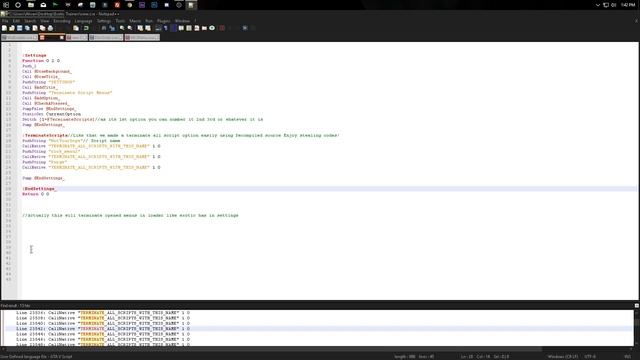Switch to the fifth document tab

click(142, 38)
